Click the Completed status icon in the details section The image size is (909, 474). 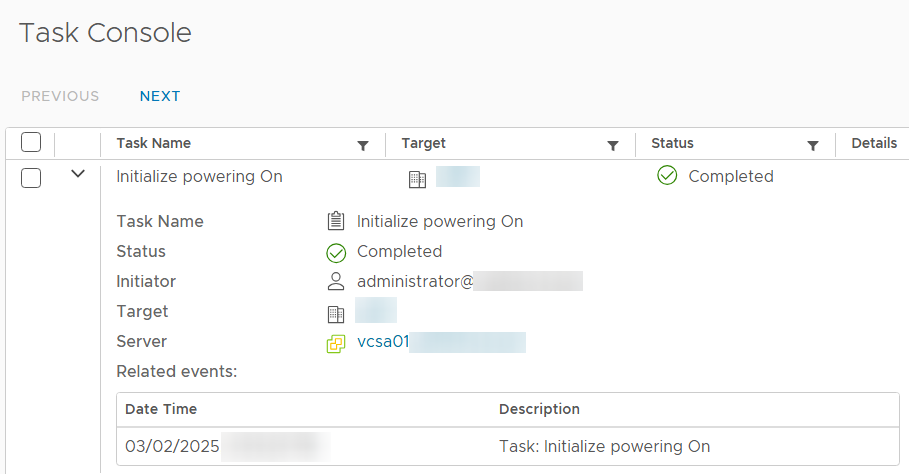point(336,253)
